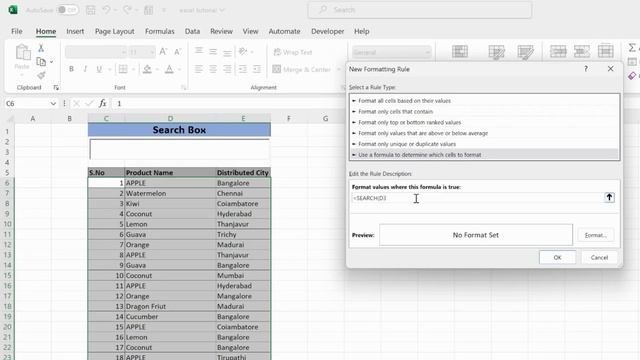Viewport: 640px width, 360px height.
Task: Toggle Bold formatting
Action: 71,69
